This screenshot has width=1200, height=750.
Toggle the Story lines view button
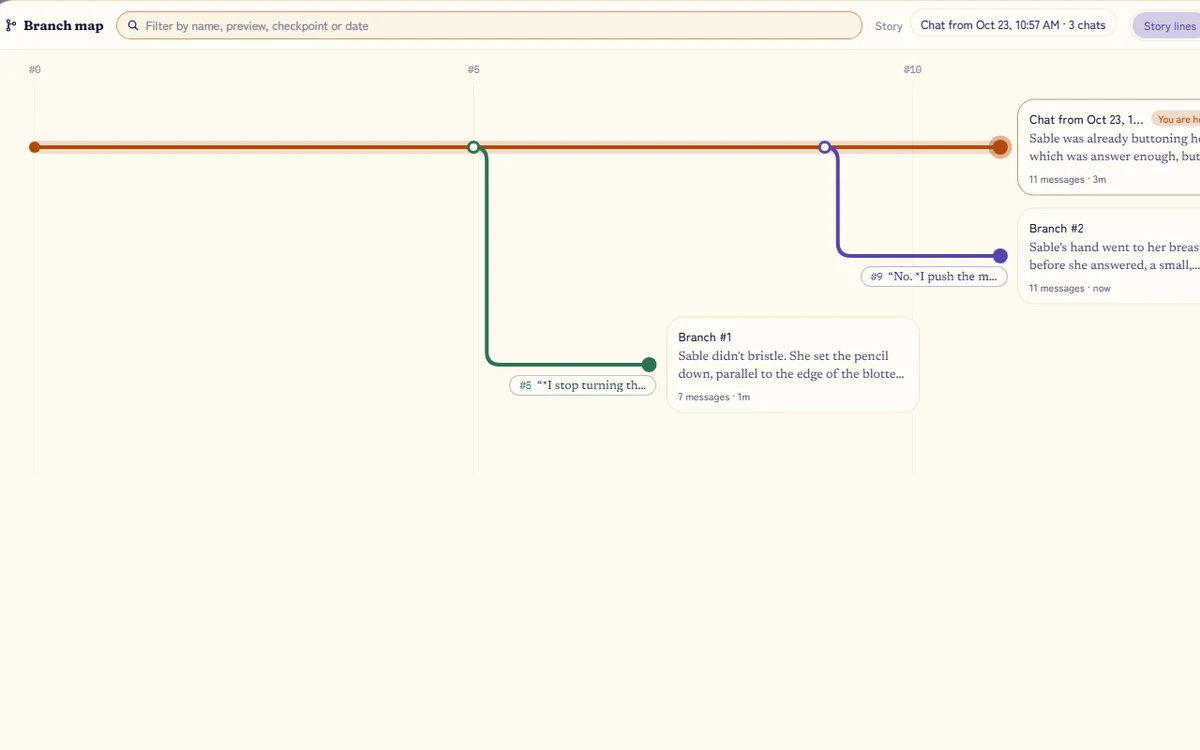click(1168, 26)
